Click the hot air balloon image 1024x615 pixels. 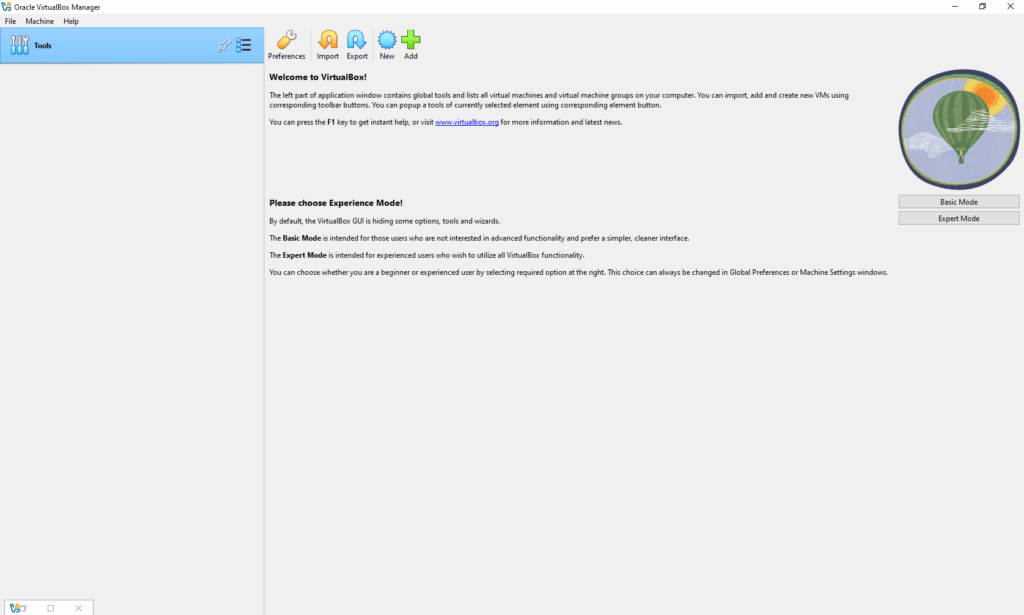point(959,129)
